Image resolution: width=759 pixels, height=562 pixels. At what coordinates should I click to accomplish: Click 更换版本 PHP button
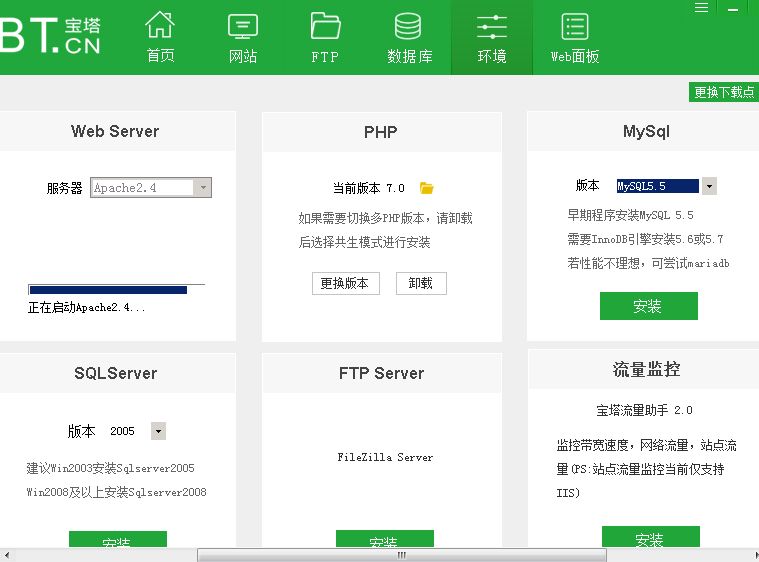click(x=346, y=283)
